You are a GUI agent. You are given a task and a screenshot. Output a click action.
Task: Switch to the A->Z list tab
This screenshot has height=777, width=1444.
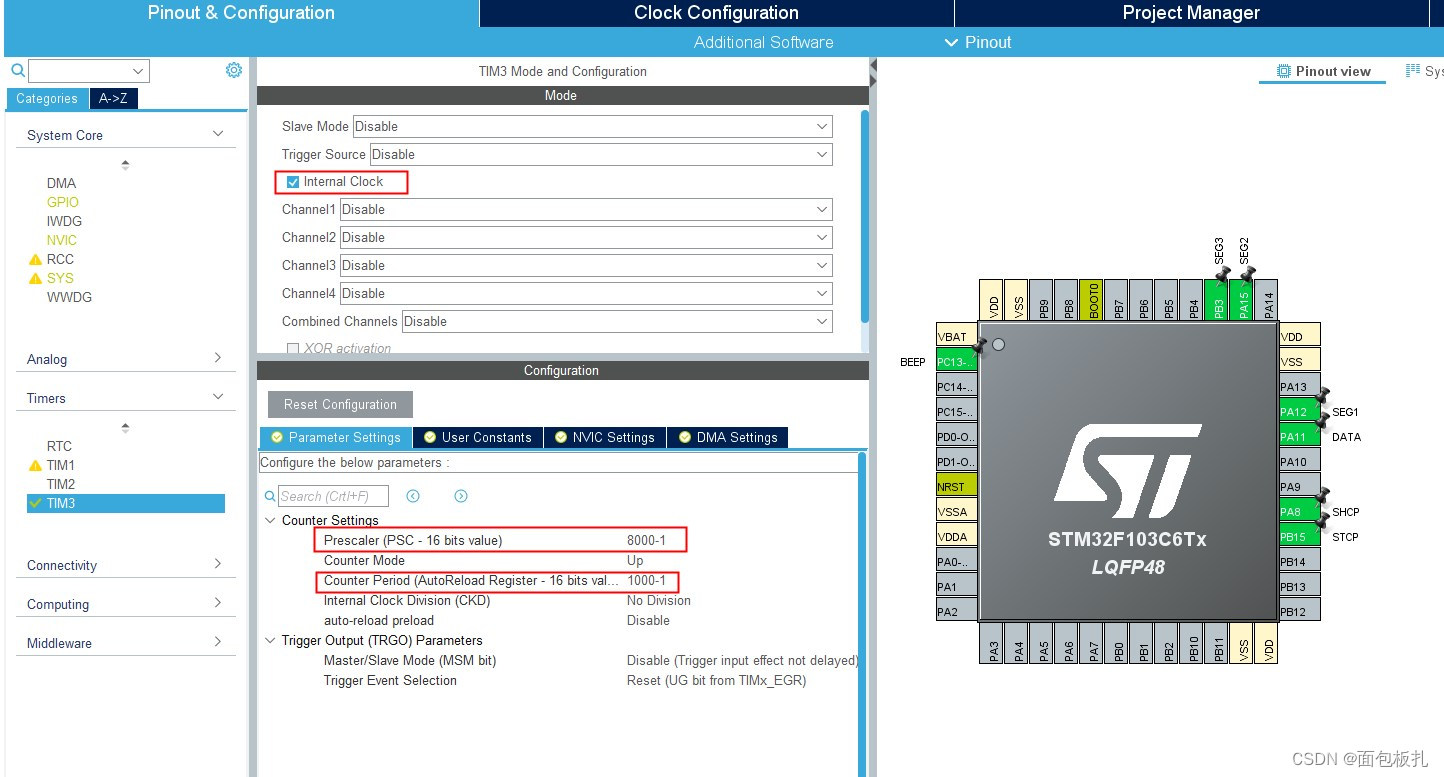click(114, 98)
